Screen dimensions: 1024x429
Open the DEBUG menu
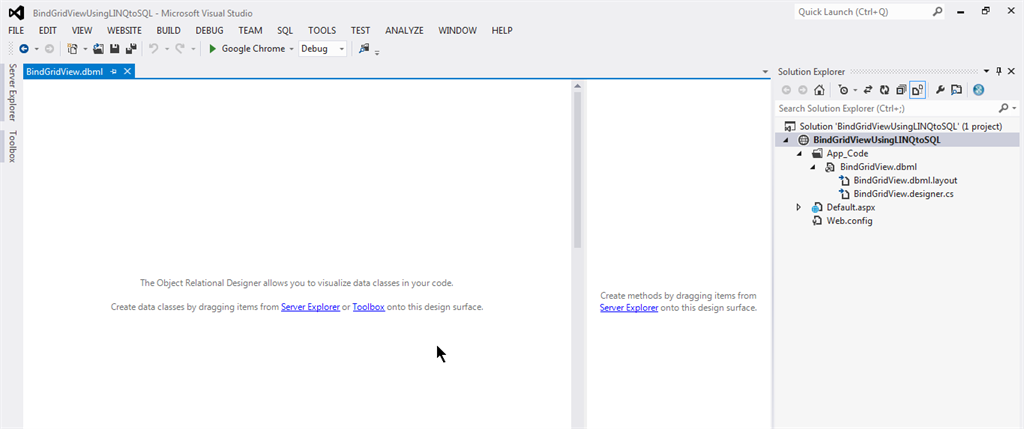click(x=209, y=30)
